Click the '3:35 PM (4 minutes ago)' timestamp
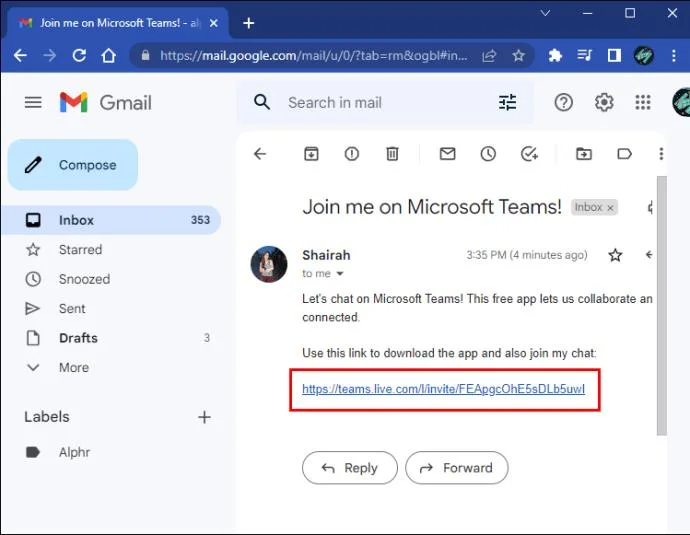The height and width of the screenshot is (535, 690). pyautogui.click(x=527, y=255)
